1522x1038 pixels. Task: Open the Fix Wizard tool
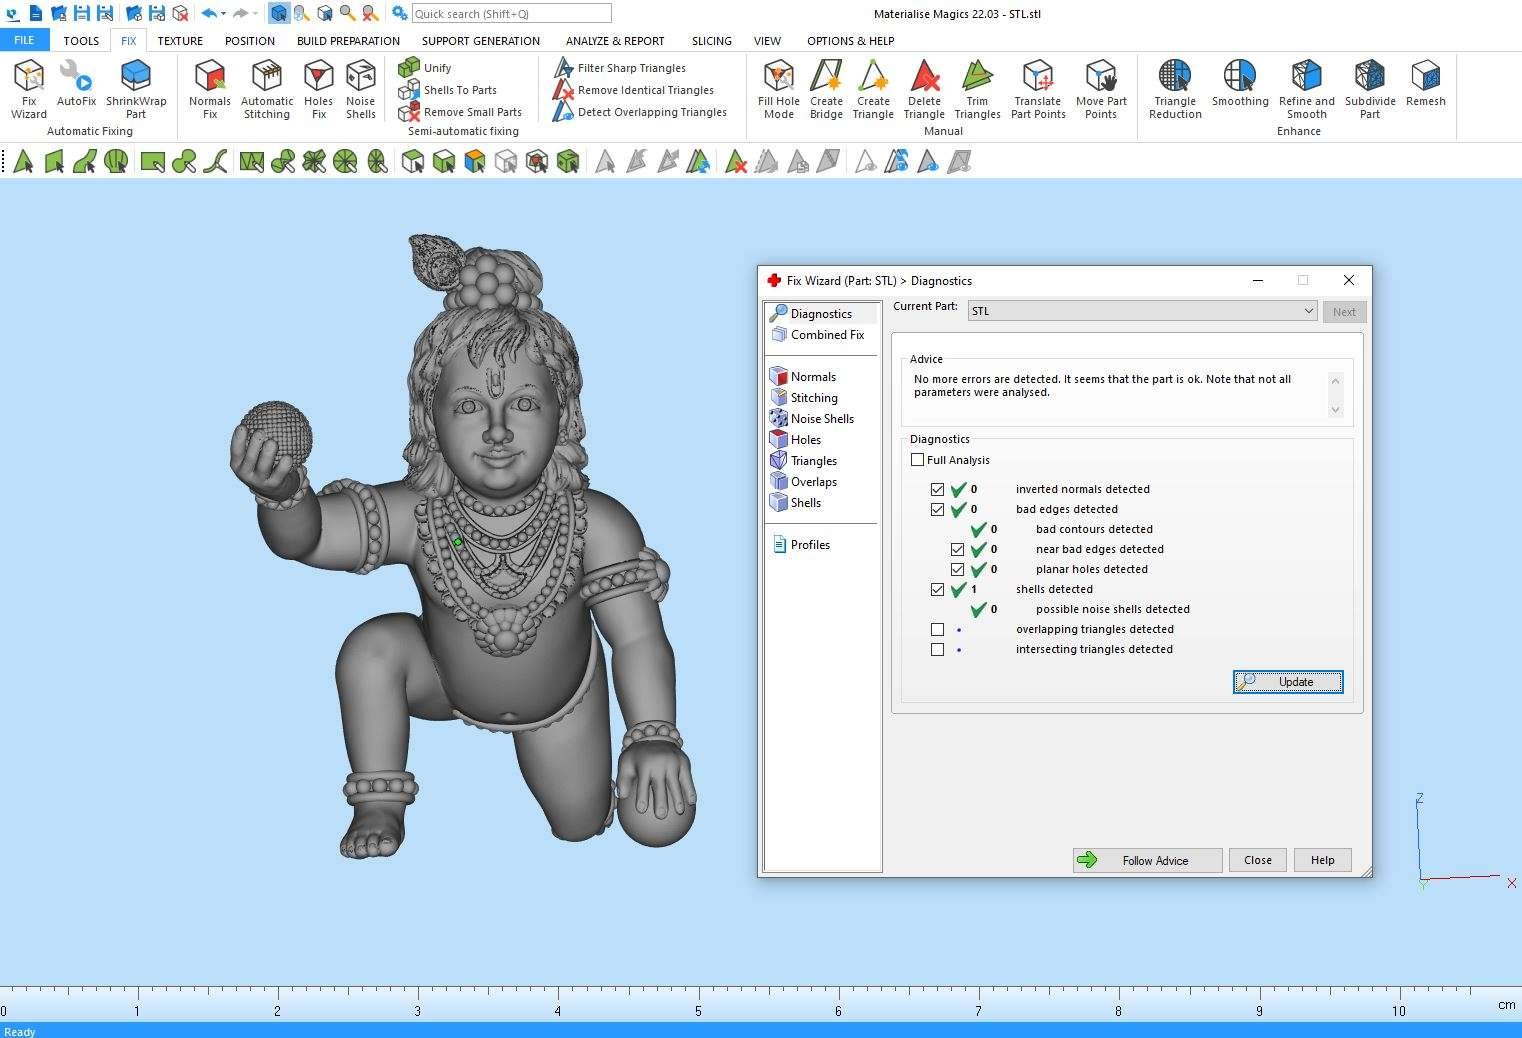click(x=29, y=88)
